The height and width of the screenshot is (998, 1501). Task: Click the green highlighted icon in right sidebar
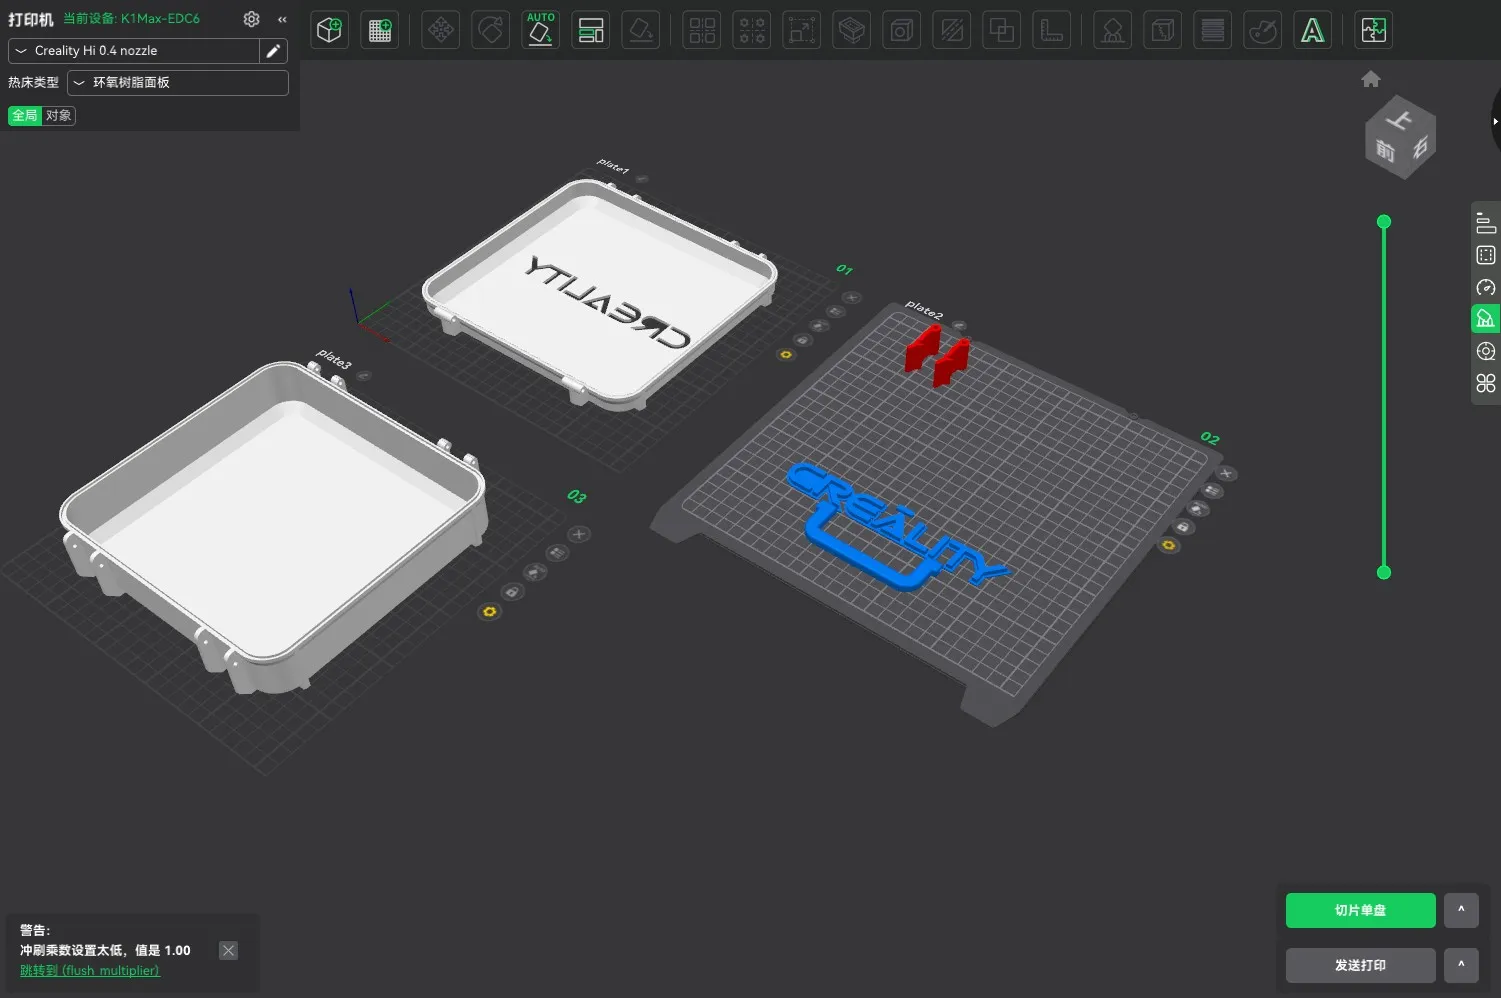(x=1486, y=319)
